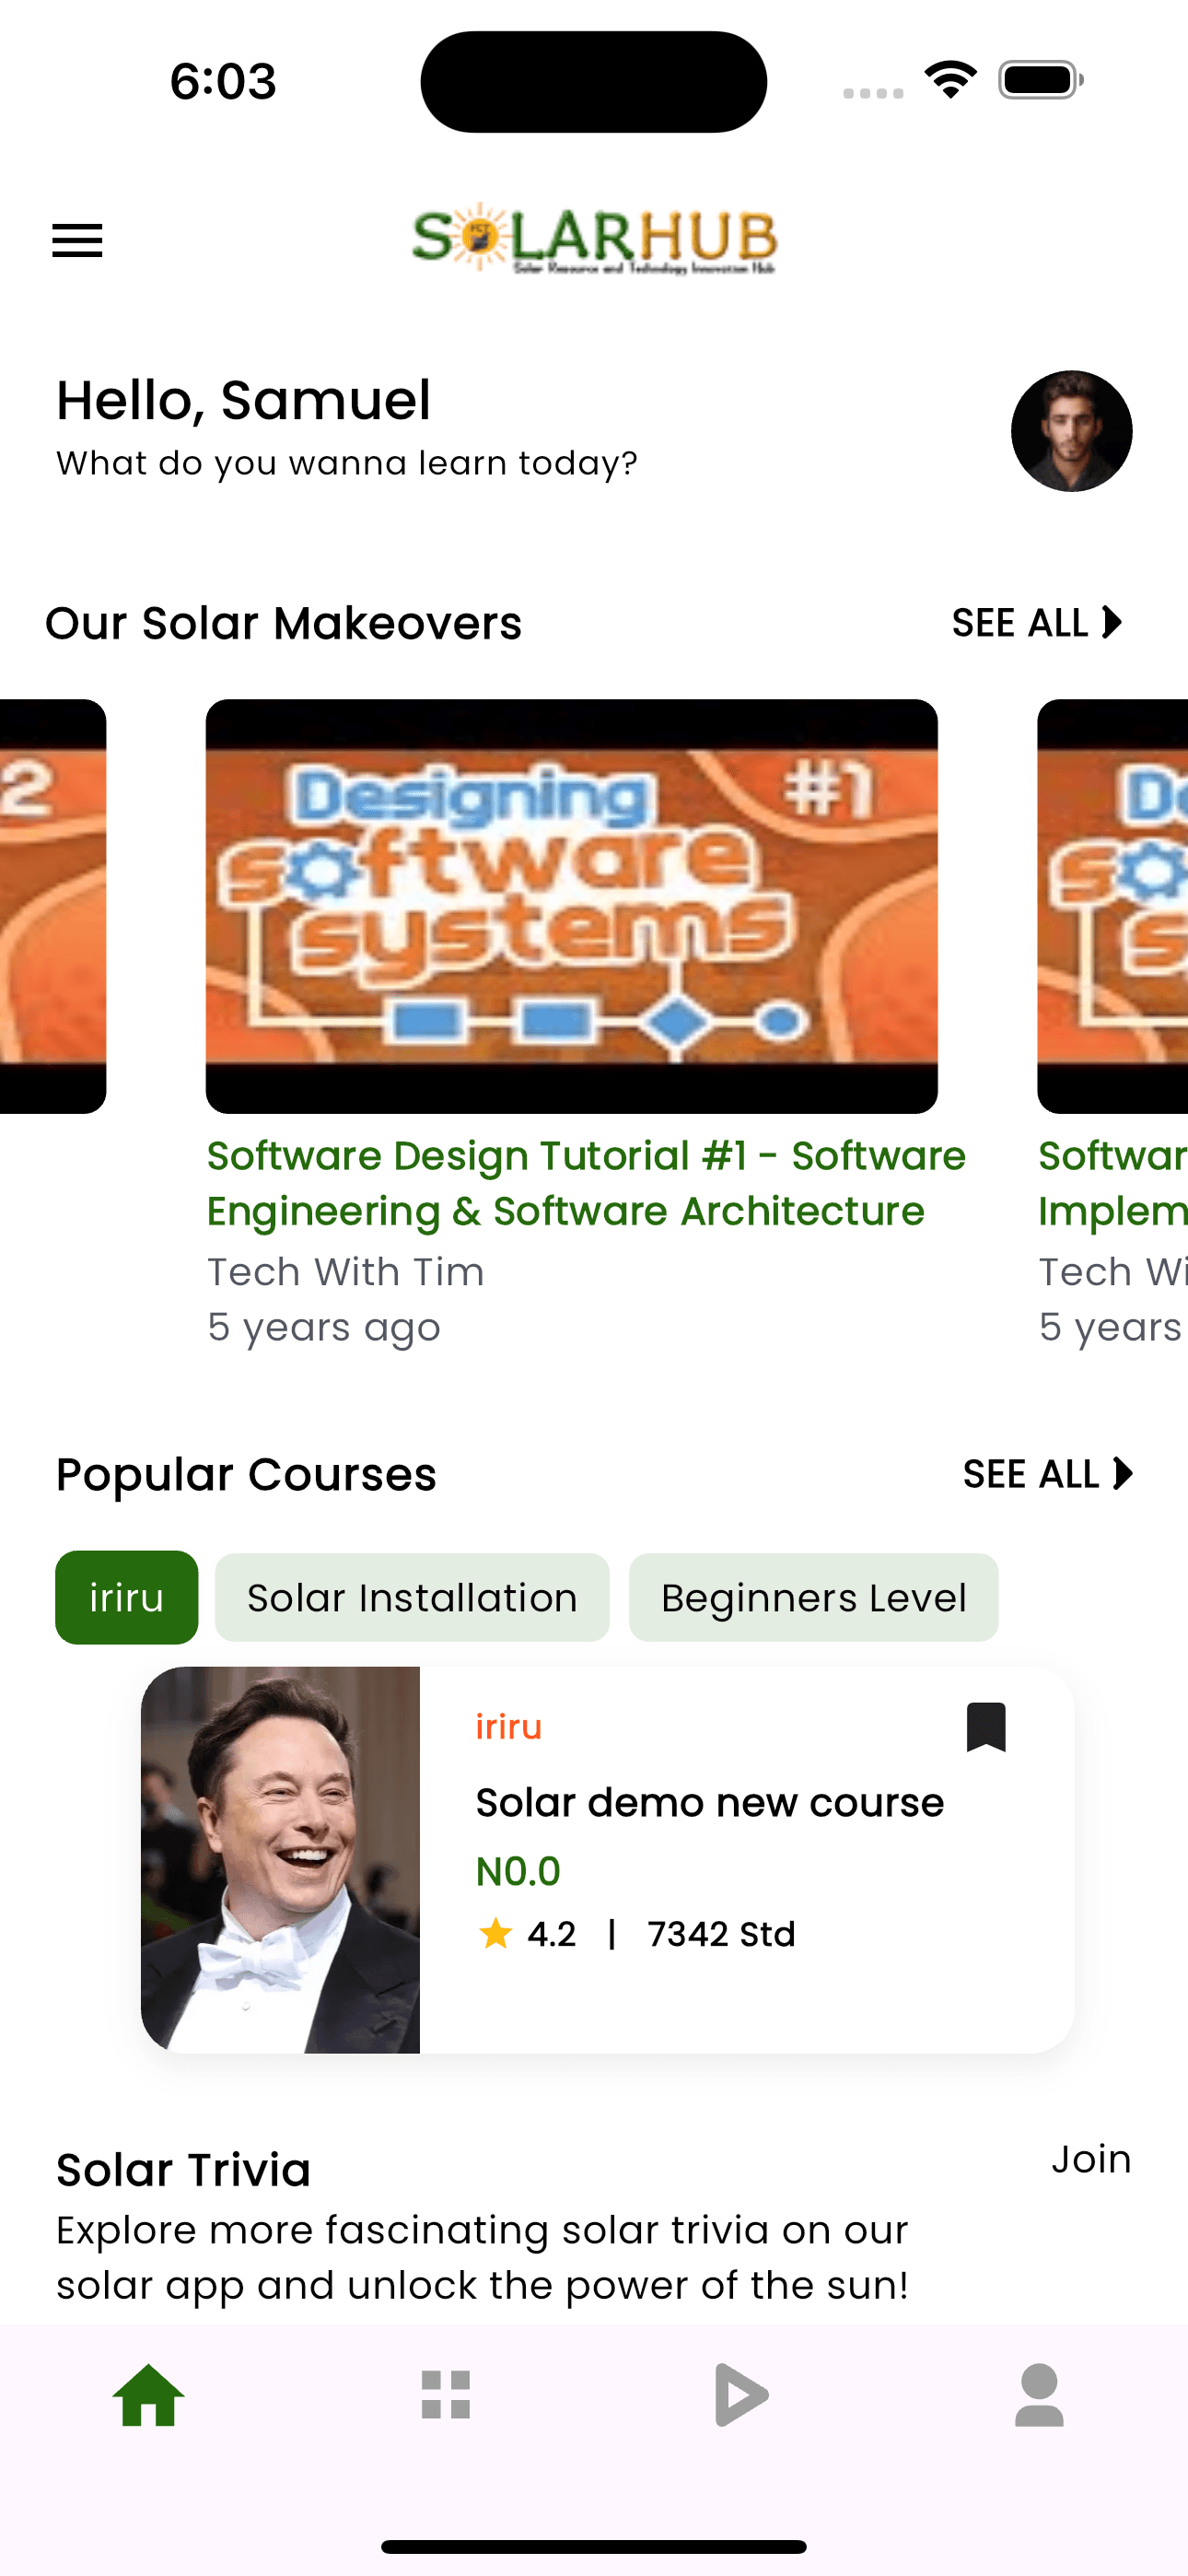Screen dimensions: 1188x2576
Task: Expand See All for Popular Courses
Action: pos(1047,1474)
